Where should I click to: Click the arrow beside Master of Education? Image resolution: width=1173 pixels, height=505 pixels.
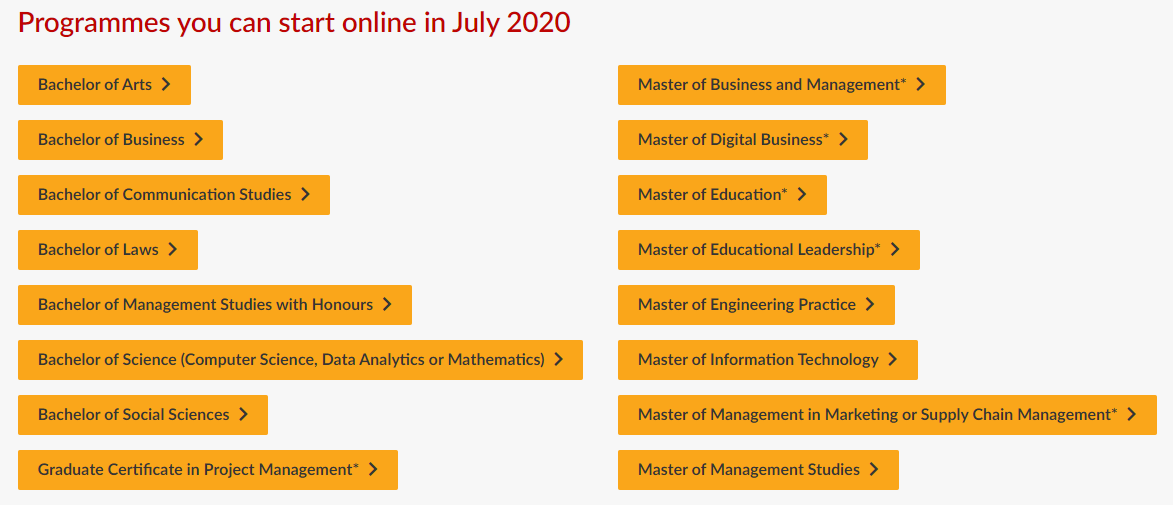point(801,195)
